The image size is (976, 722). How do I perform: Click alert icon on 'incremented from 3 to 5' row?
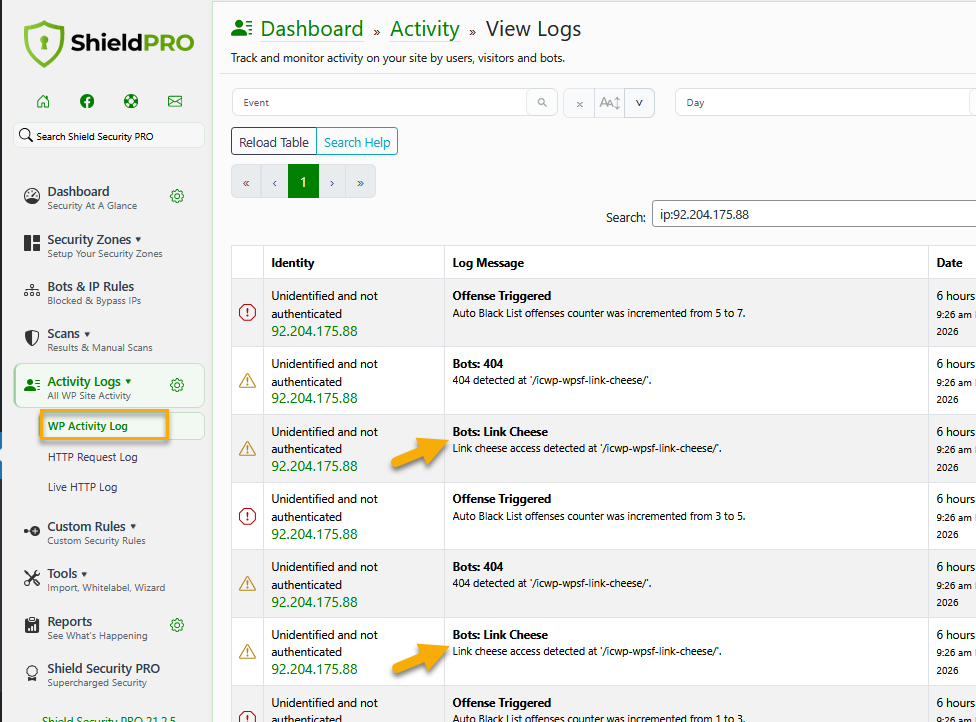click(x=247, y=516)
